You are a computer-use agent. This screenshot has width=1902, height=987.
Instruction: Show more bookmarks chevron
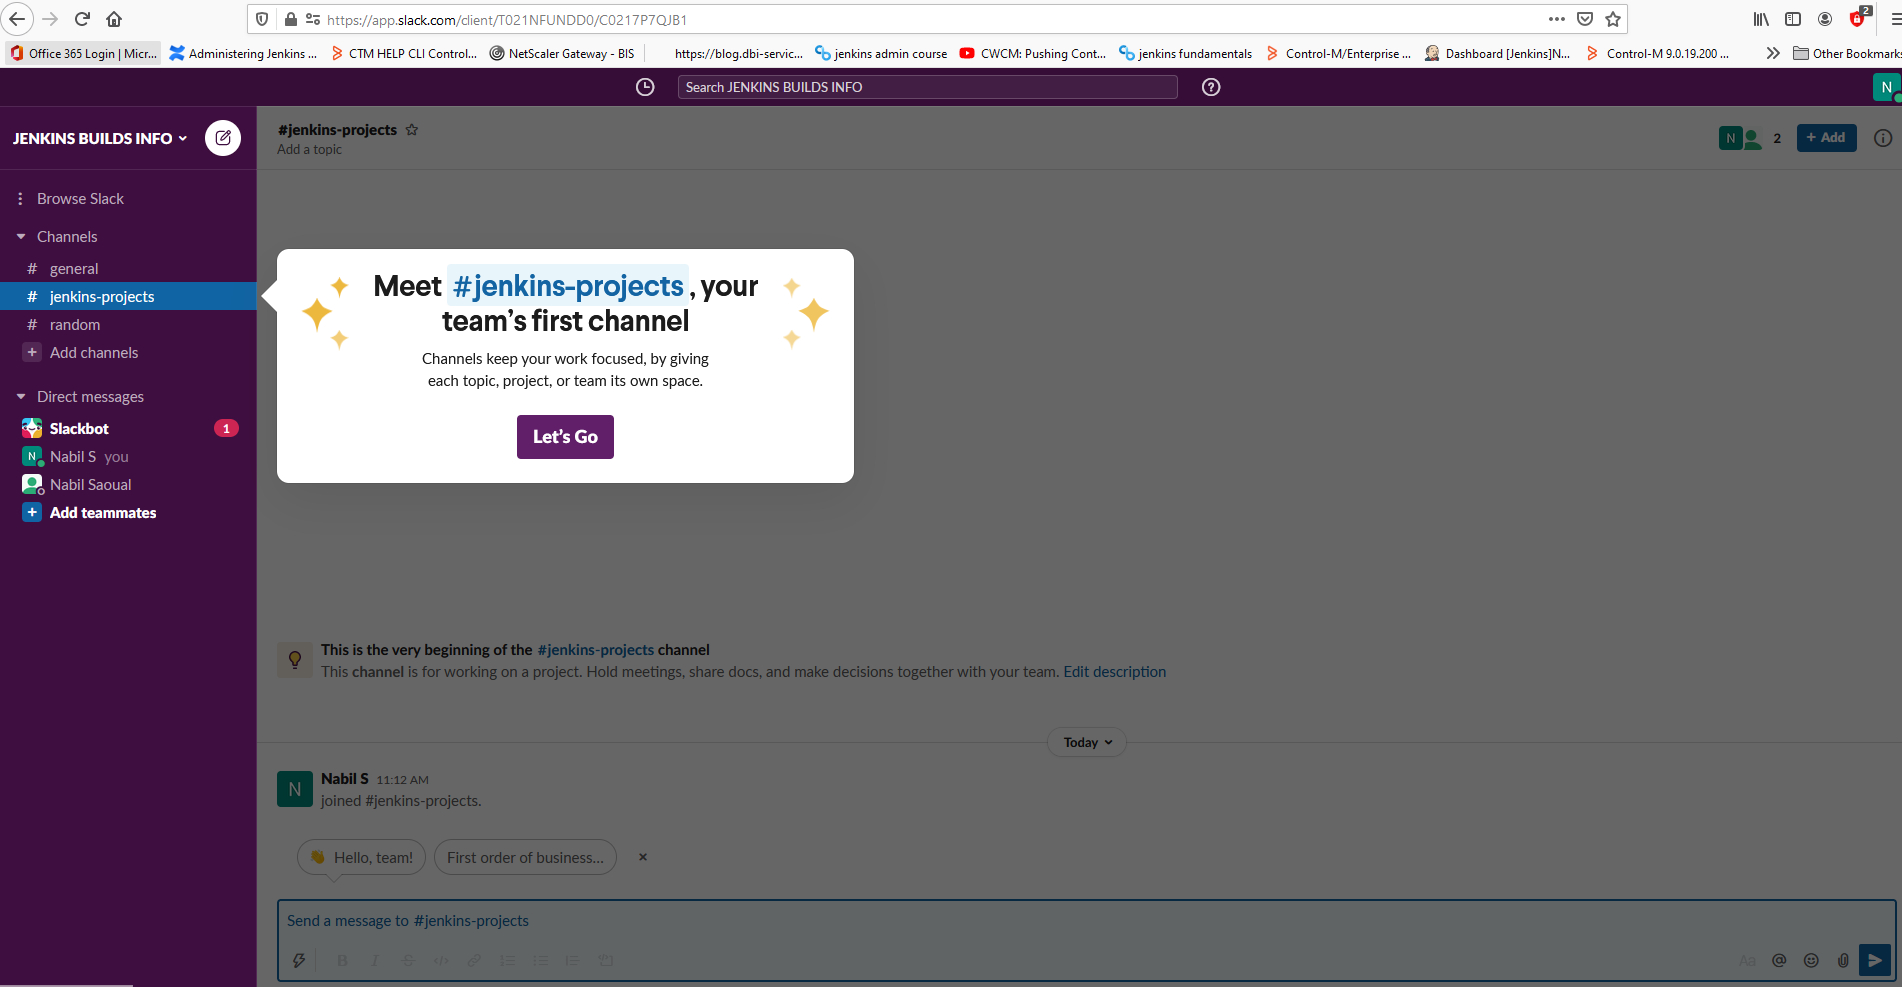[1773, 53]
